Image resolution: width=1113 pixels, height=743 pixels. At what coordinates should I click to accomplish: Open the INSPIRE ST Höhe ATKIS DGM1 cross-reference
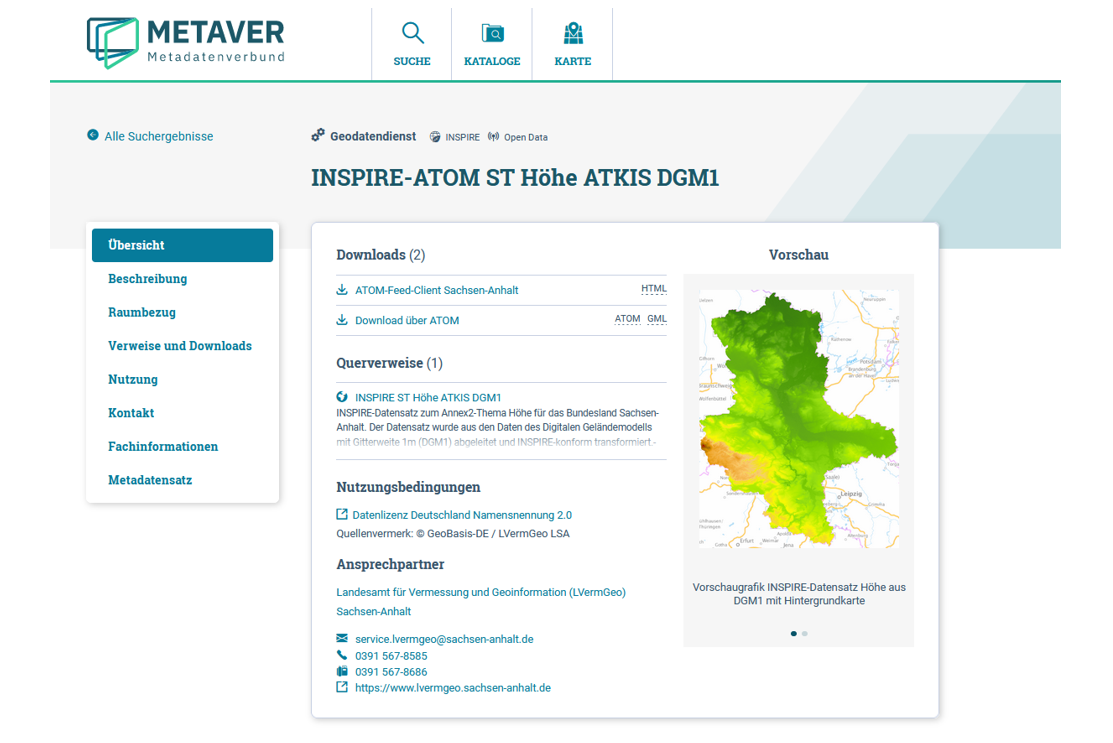click(x=428, y=397)
